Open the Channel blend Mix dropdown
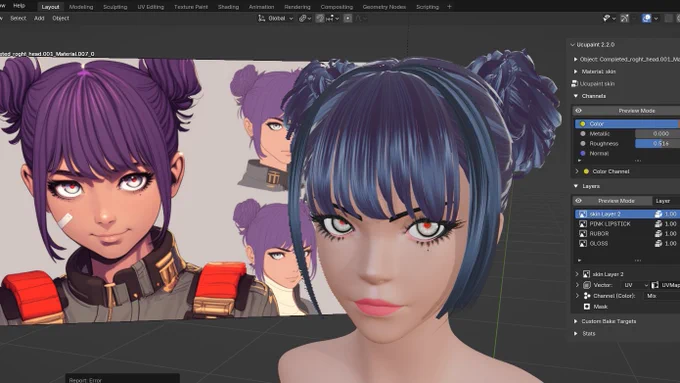Screen dimensions: 680x383 [662, 296]
